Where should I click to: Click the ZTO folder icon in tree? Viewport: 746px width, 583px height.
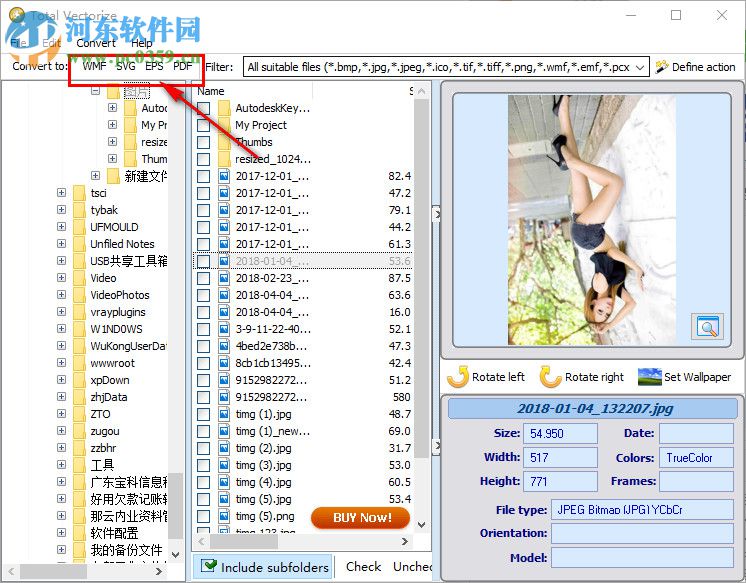79,414
